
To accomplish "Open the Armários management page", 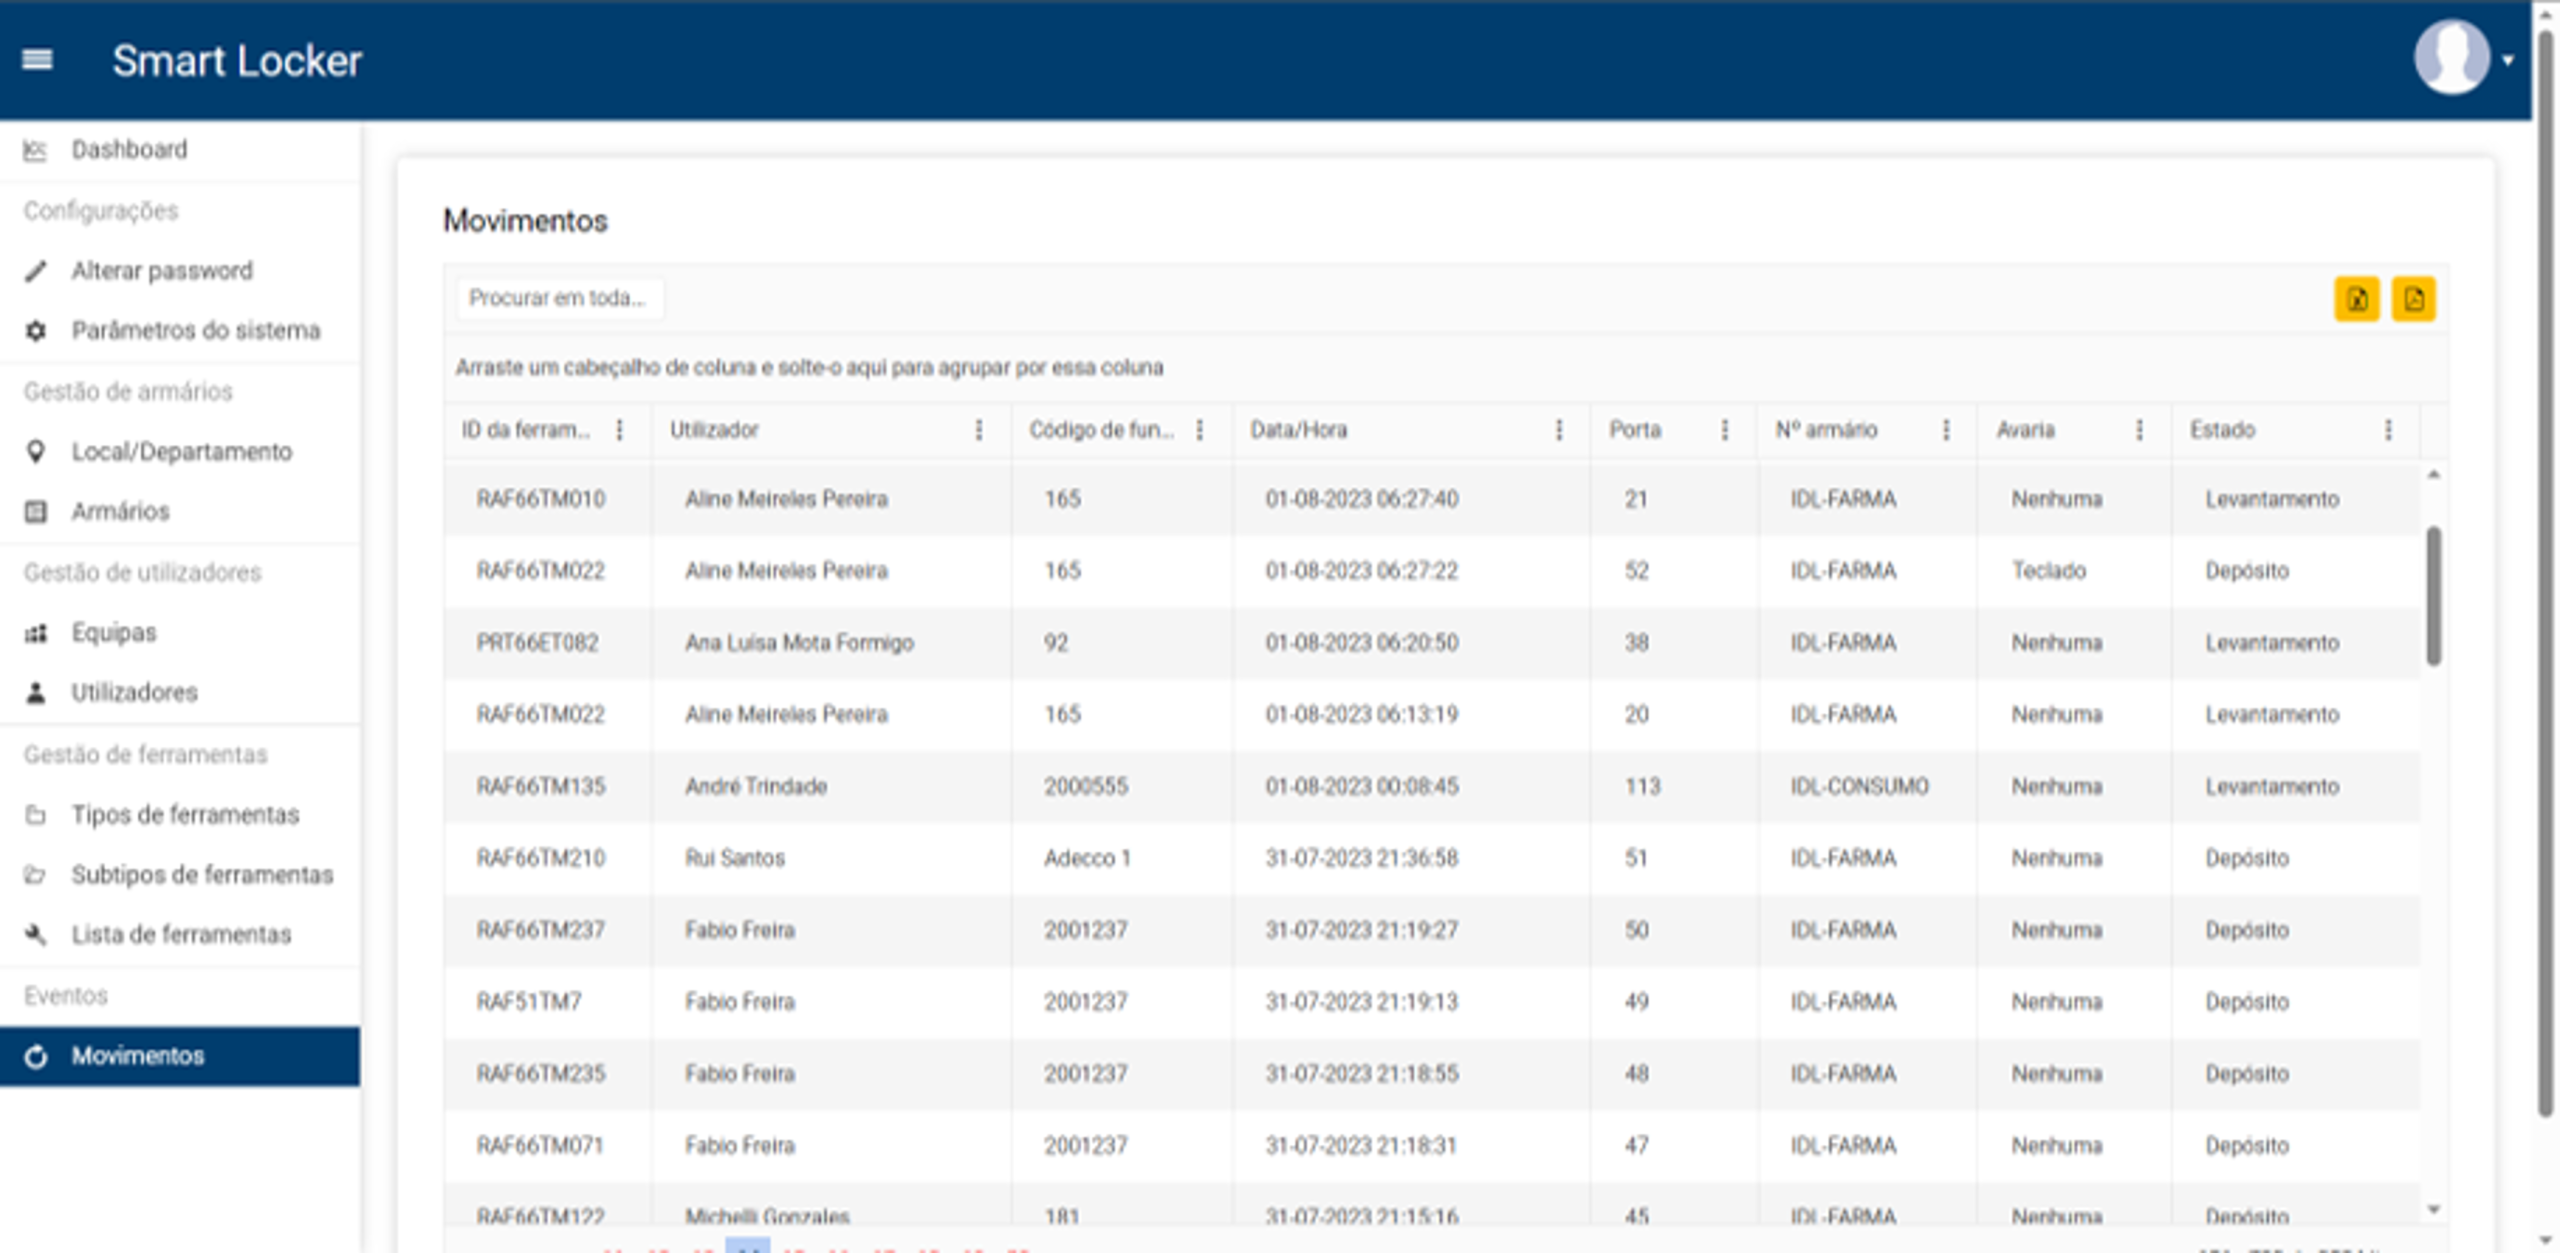I will pyautogui.click(x=120, y=511).
